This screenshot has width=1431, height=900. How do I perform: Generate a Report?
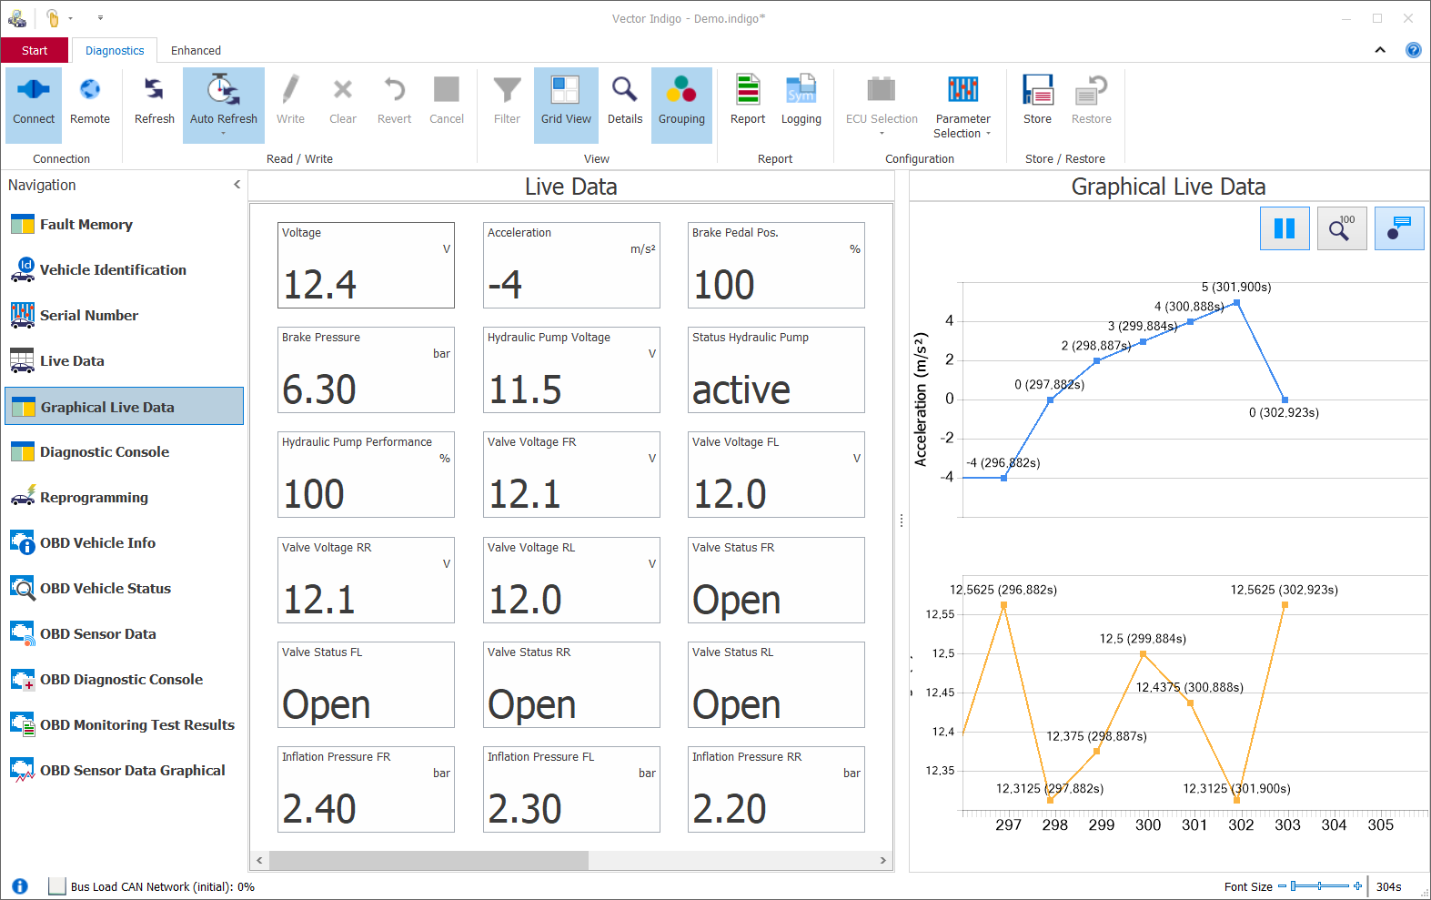coord(747,104)
